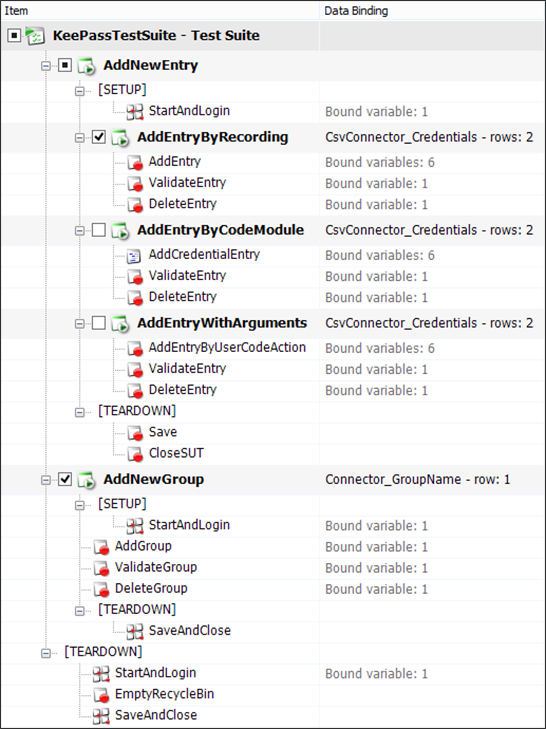
Task: Click the EmptyRecycleBin recording module icon
Action: (100, 695)
